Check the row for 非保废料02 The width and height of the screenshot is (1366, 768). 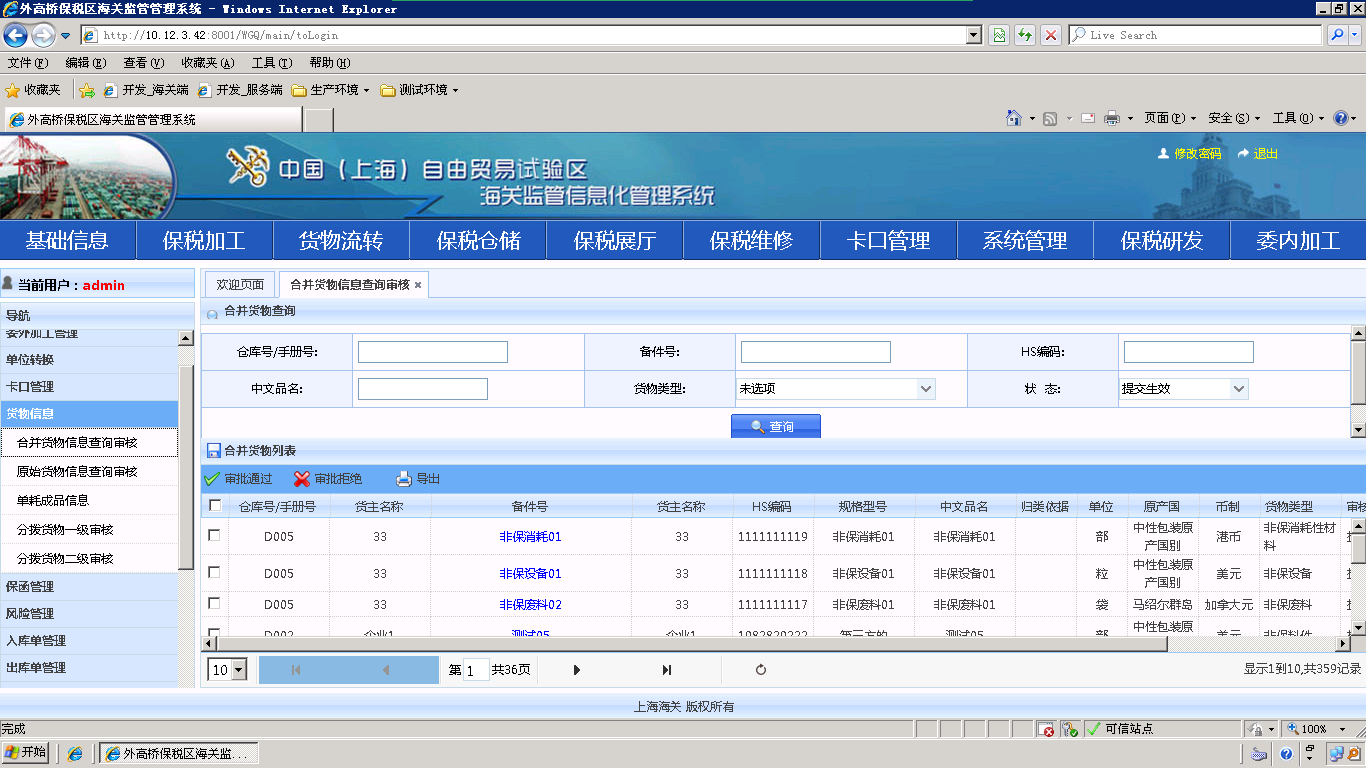[214, 604]
